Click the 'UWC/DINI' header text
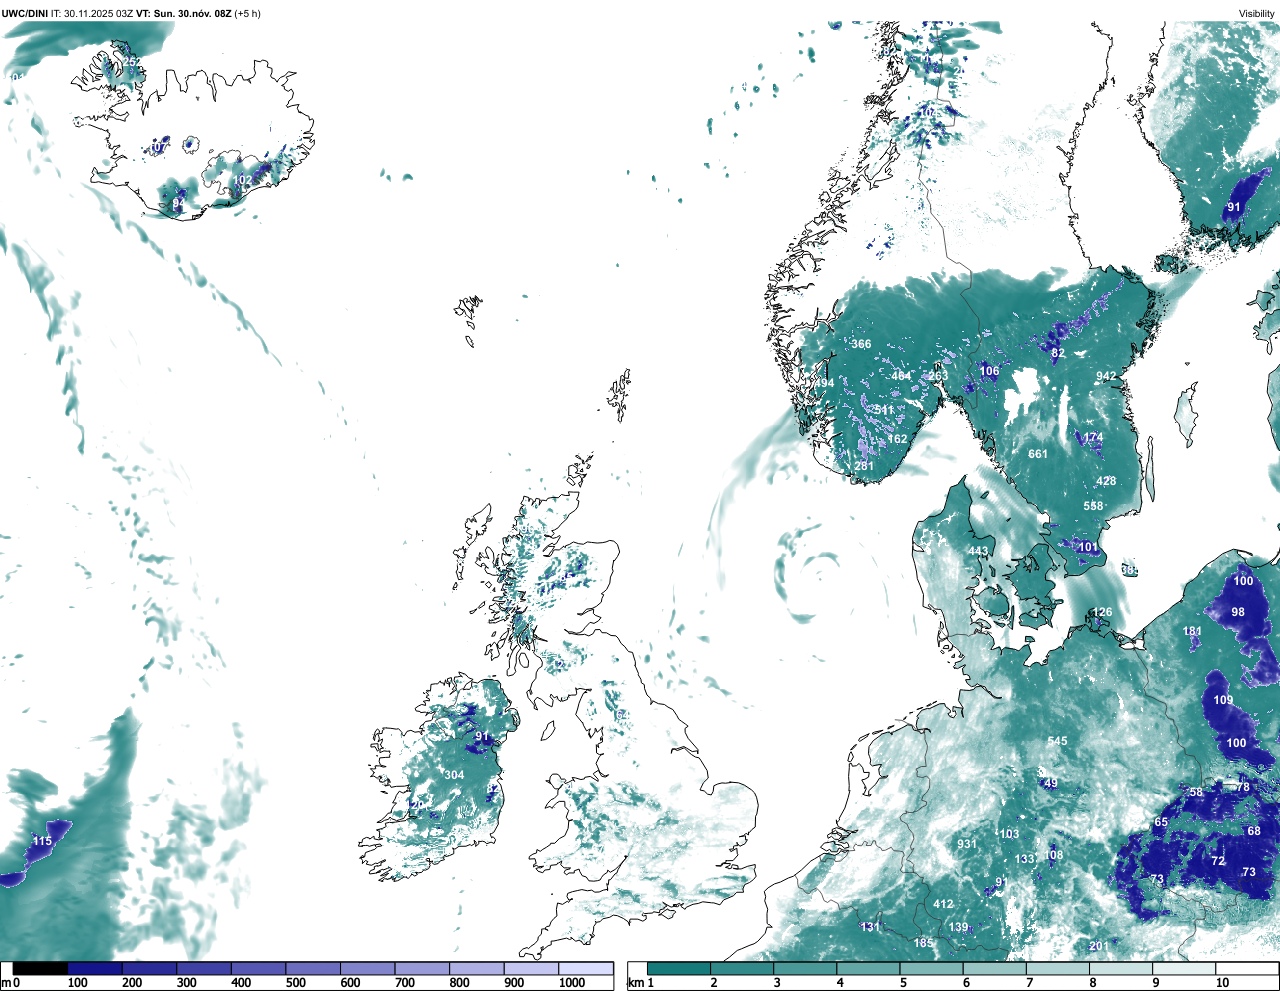 [x=25, y=13]
